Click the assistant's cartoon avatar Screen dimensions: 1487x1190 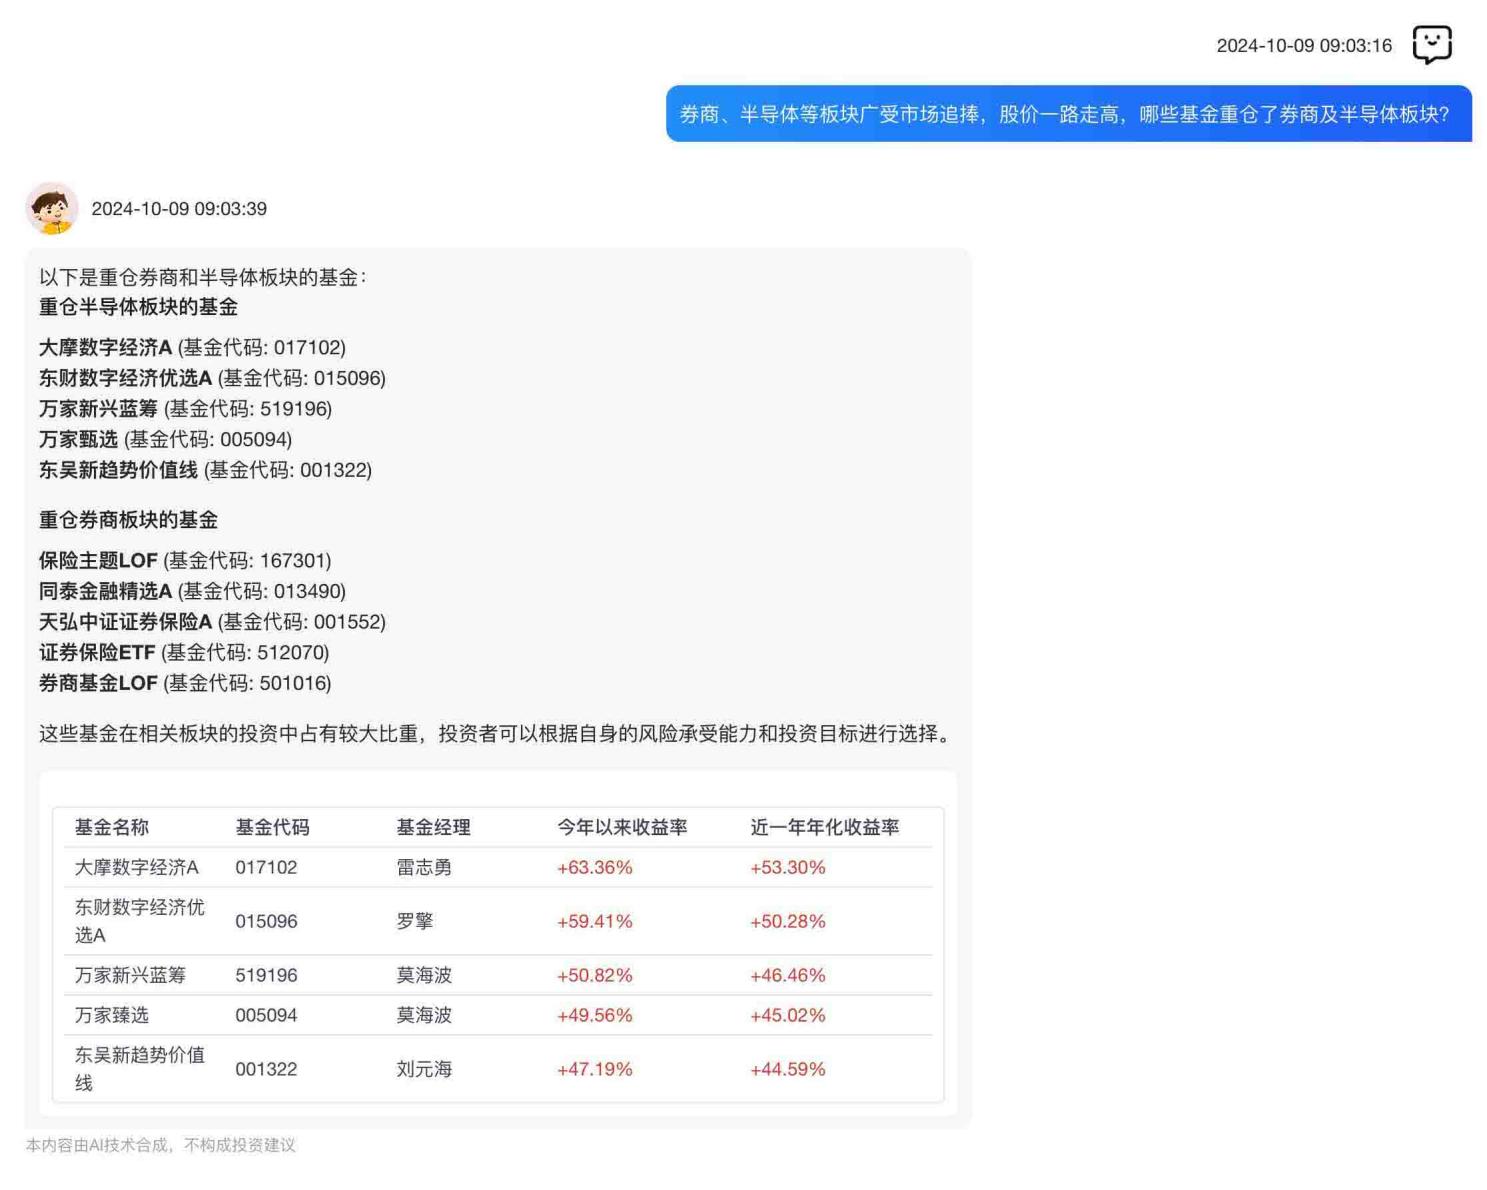[x=52, y=208]
